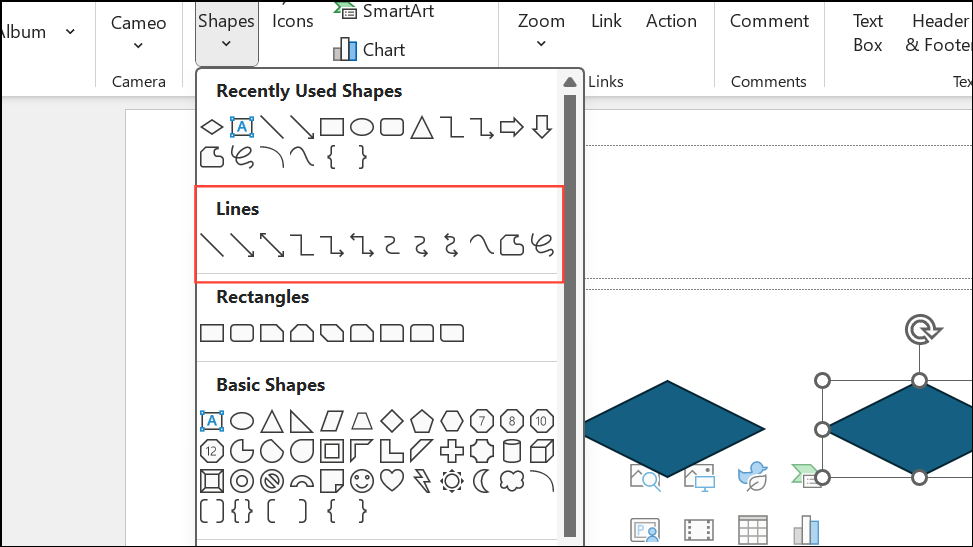This screenshot has height=547, width=973.
Task: Choose the Down Arrow block shape in Recently Used
Action: point(542,127)
